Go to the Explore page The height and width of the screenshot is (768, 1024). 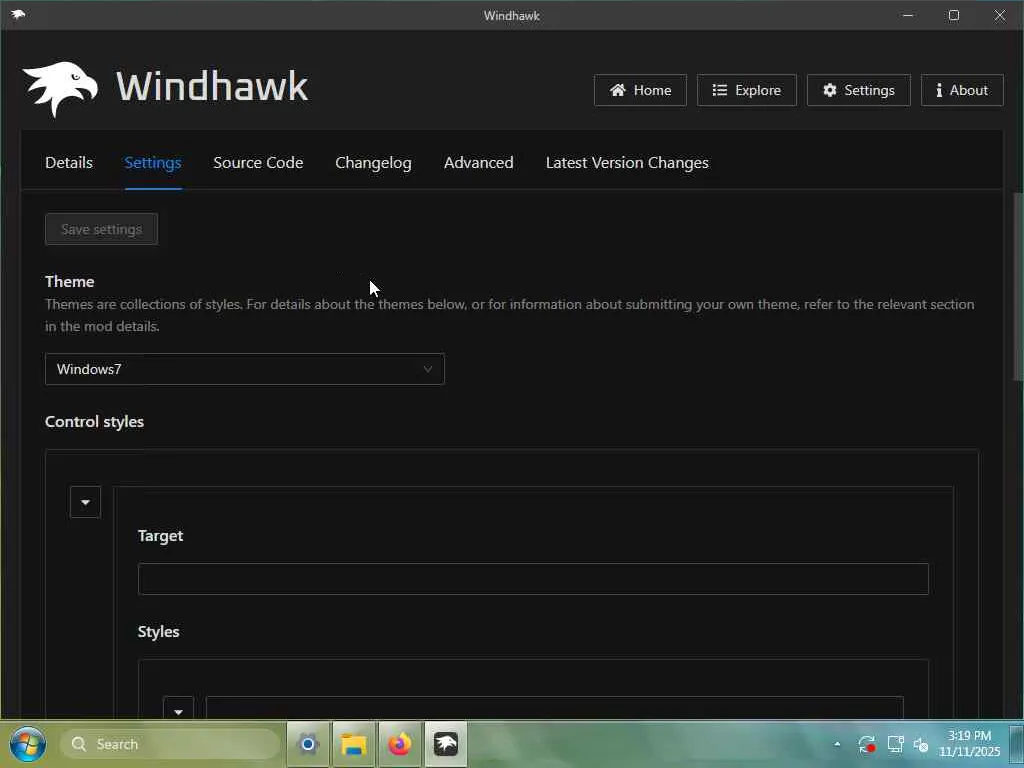coord(746,90)
